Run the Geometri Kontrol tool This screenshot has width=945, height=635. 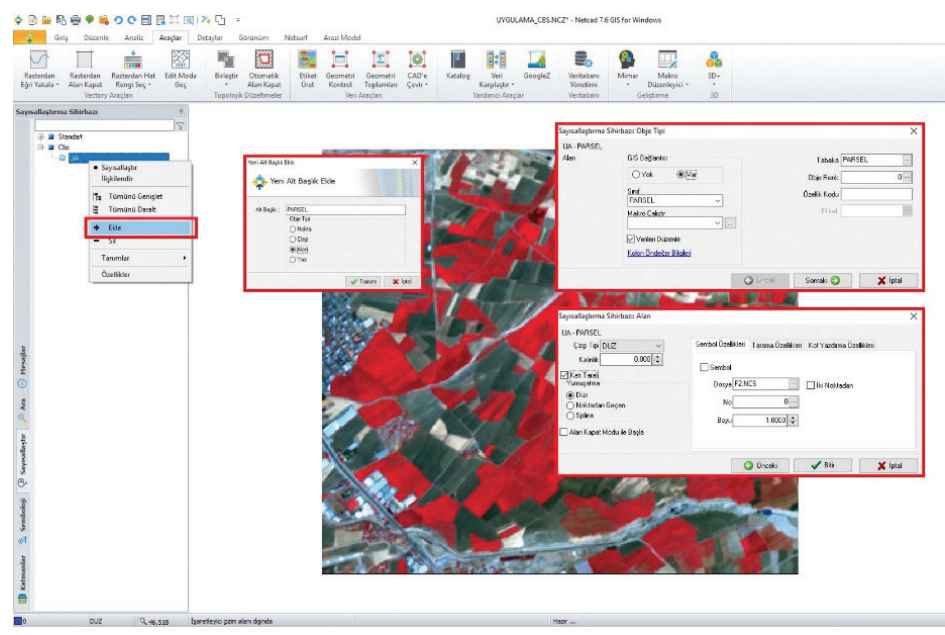point(341,60)
